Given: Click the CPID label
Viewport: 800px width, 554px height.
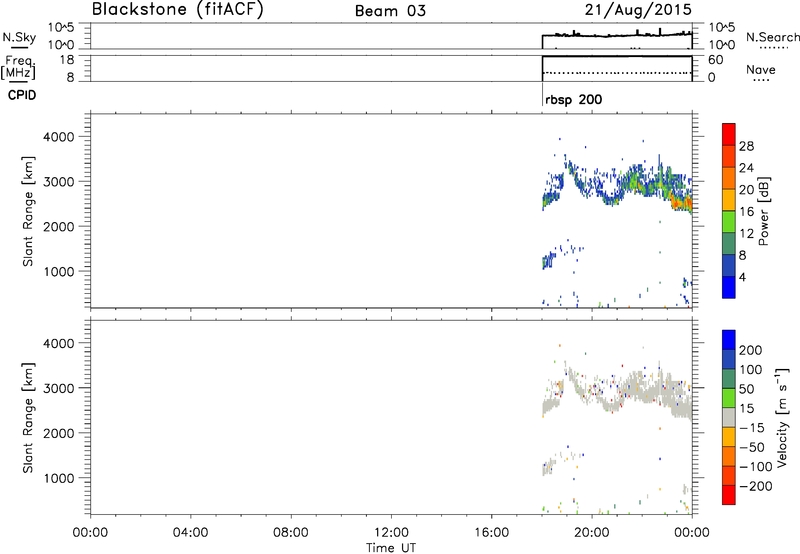Looking at the screenshot, I should (22, 95).
